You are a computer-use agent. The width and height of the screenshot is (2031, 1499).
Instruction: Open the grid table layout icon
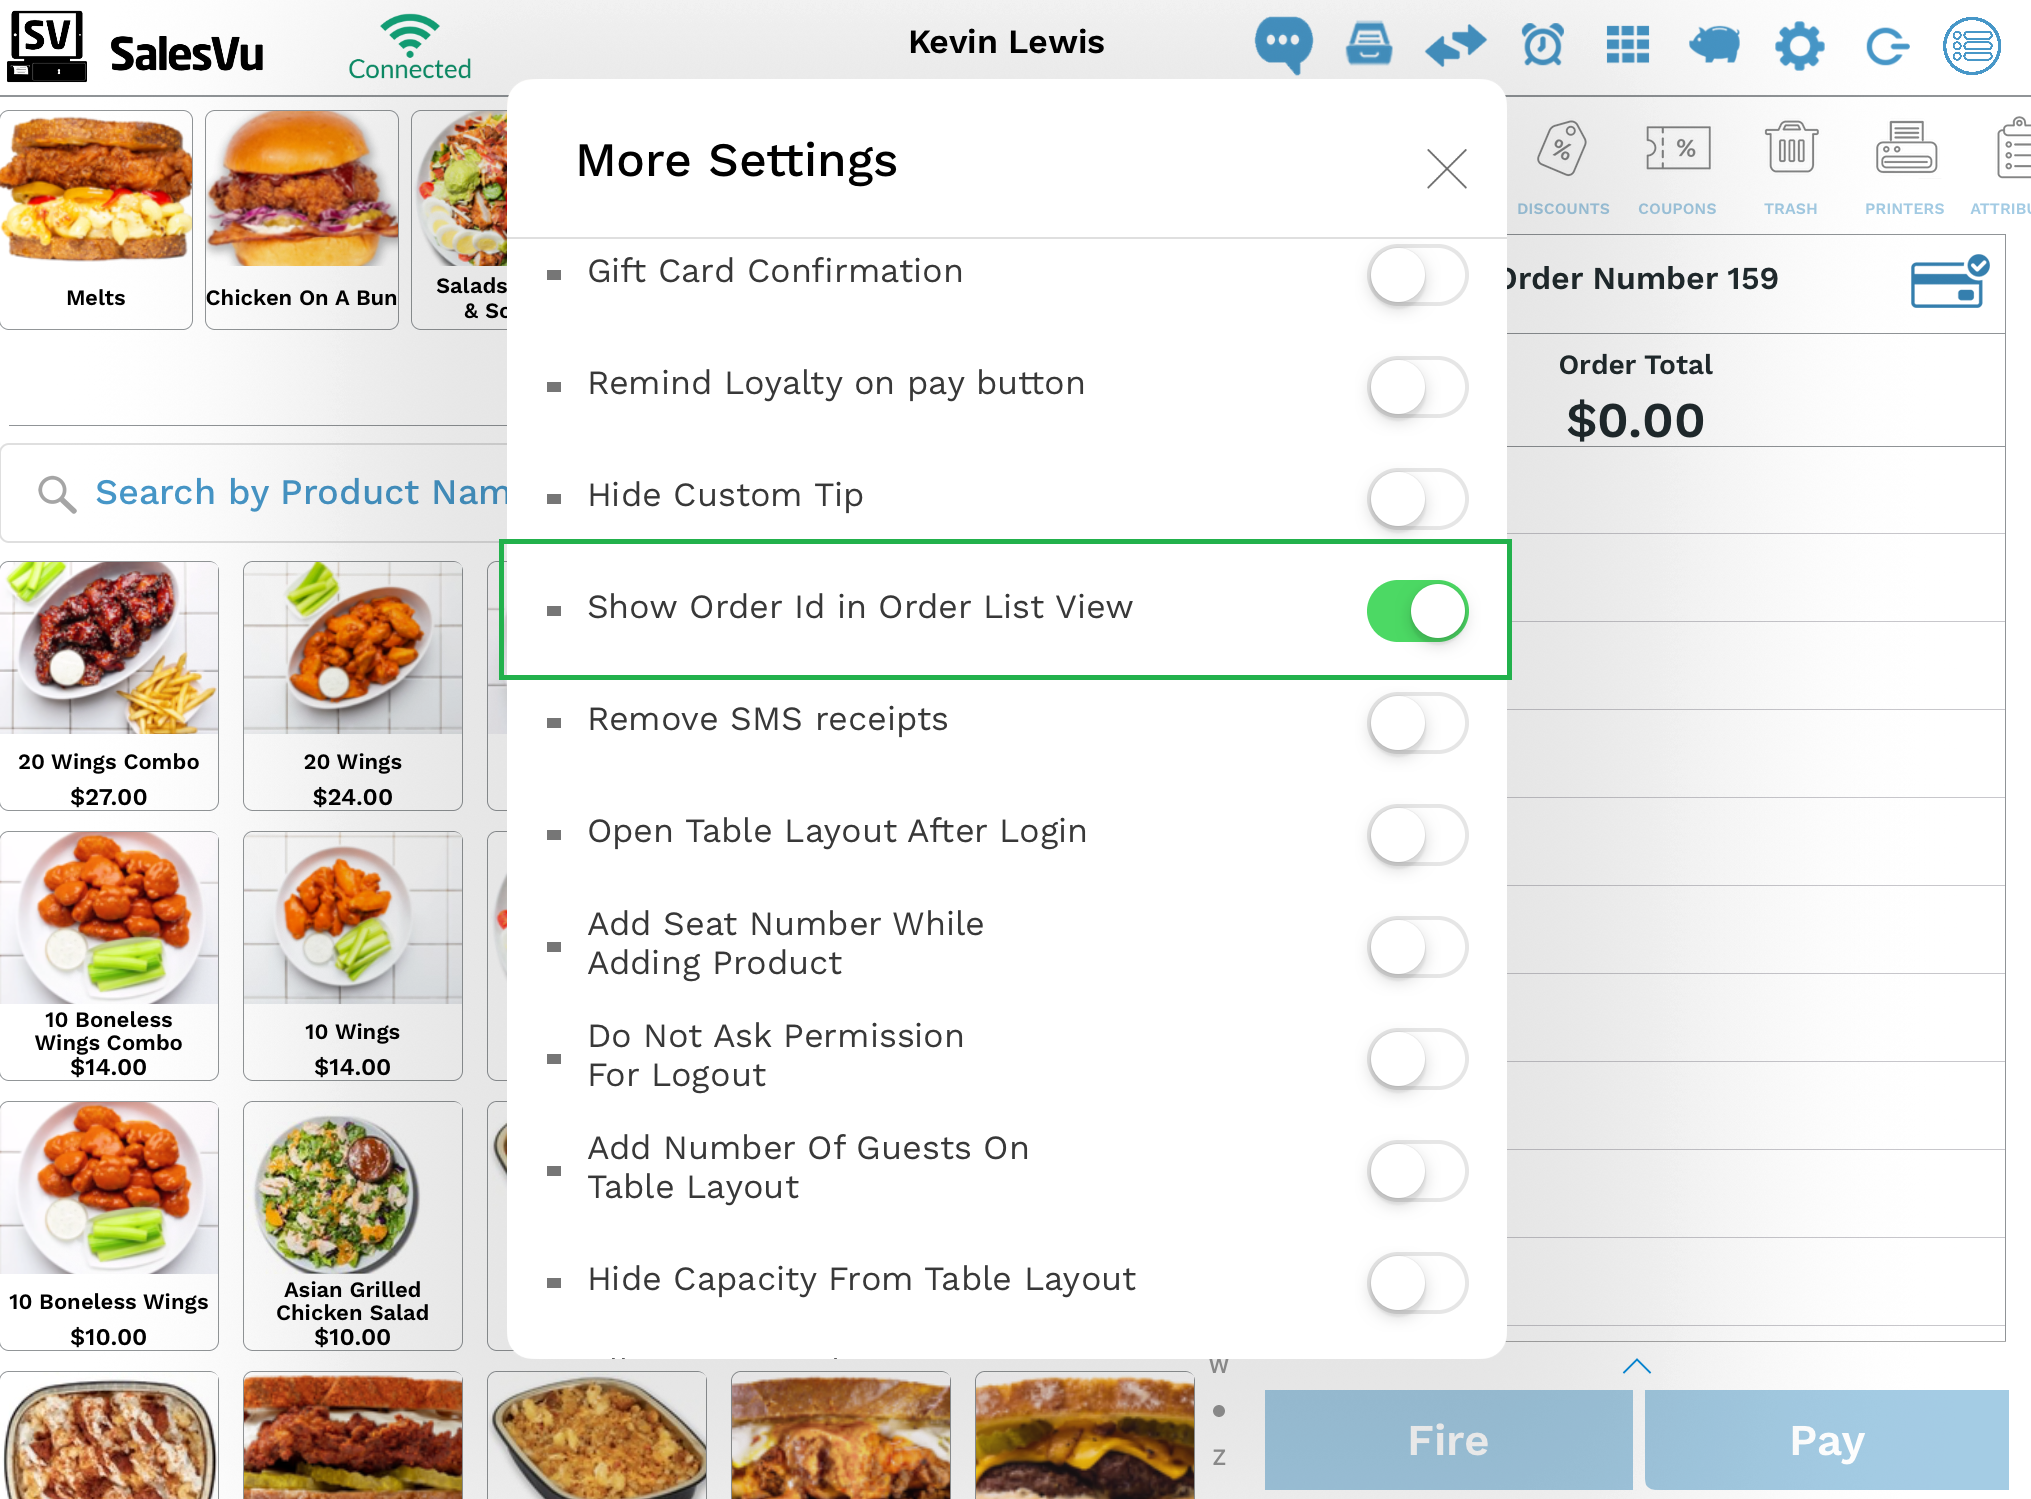click(x=1627, y=45)
